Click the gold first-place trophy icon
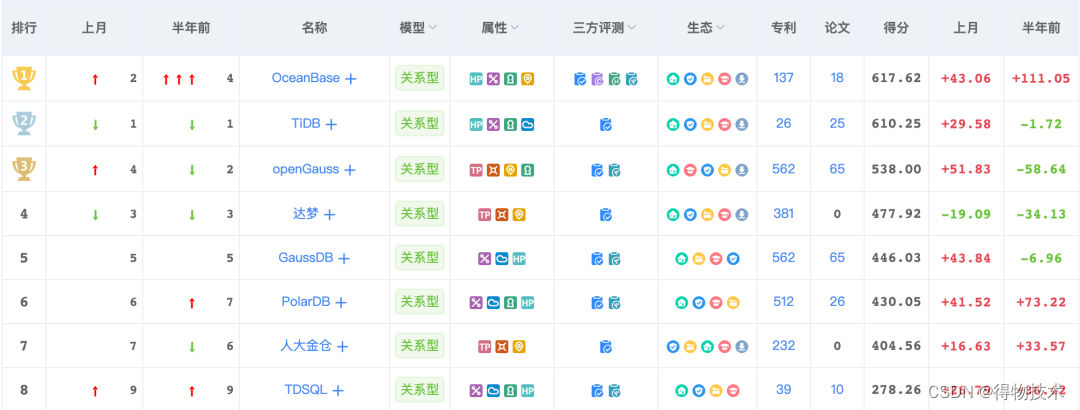 pyautogui.click(x=24, y=78)
